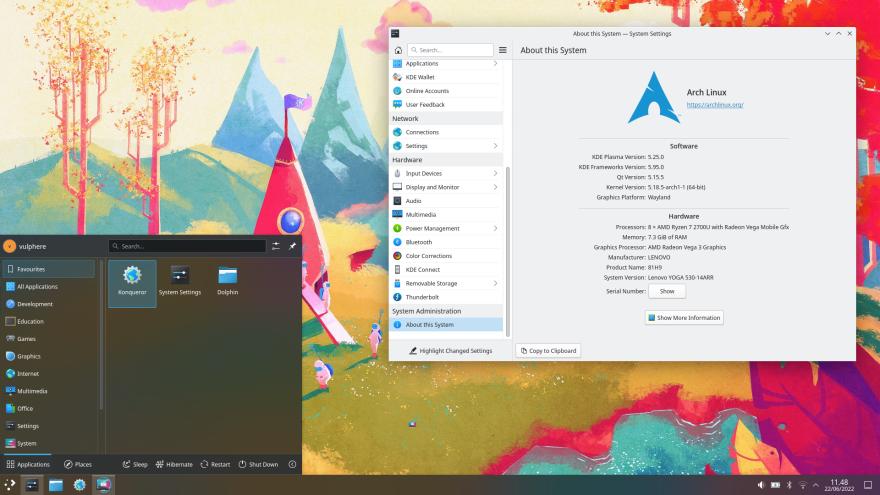Open Multimedia category in the launcher

pos(49,391)
